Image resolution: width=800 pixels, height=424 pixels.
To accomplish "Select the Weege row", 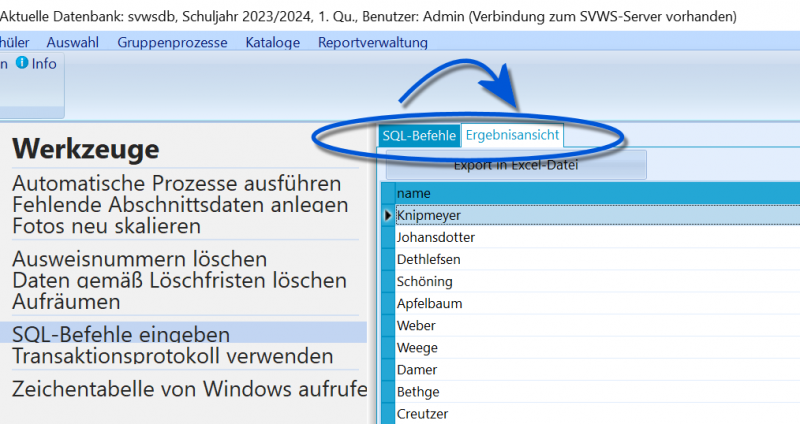I will click(598, 347).
